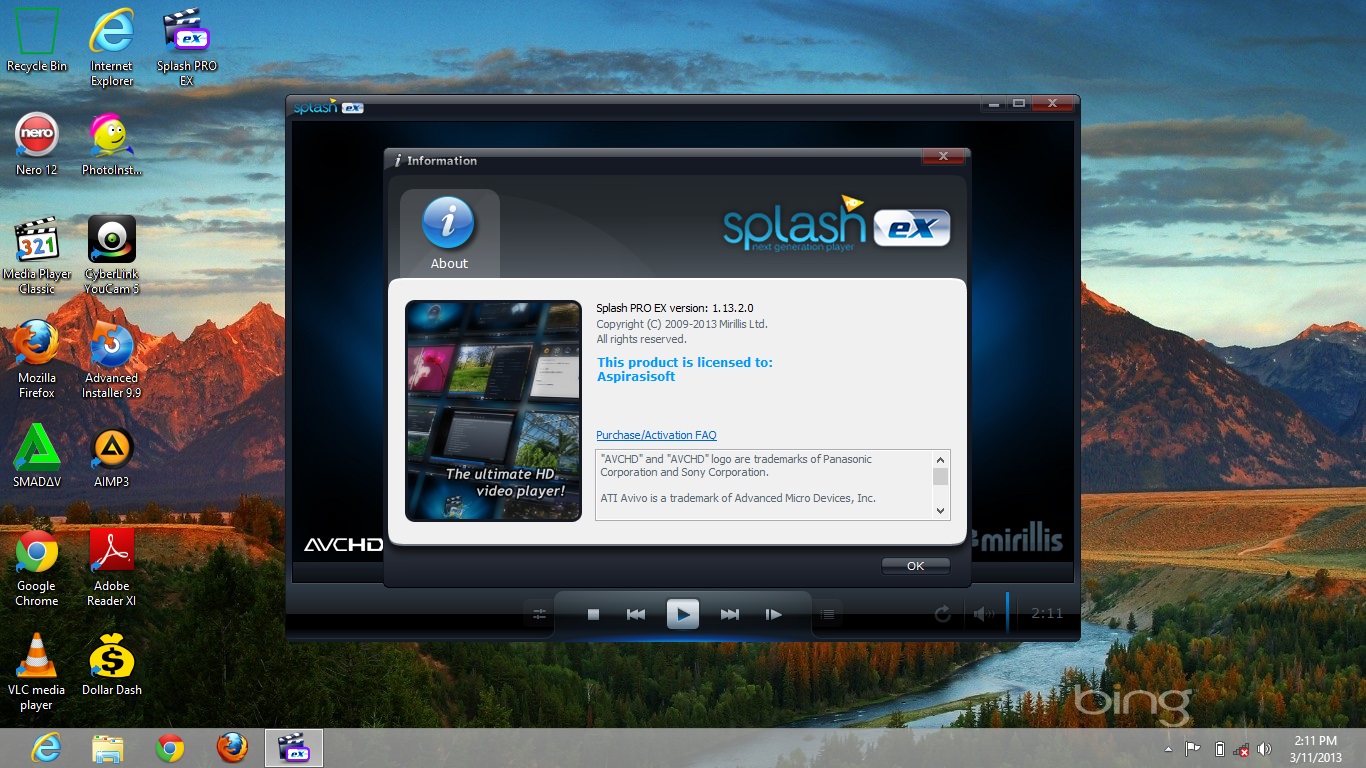Open the system volume tray icon
The image size is (1366, 768).
pos(1265,749)
